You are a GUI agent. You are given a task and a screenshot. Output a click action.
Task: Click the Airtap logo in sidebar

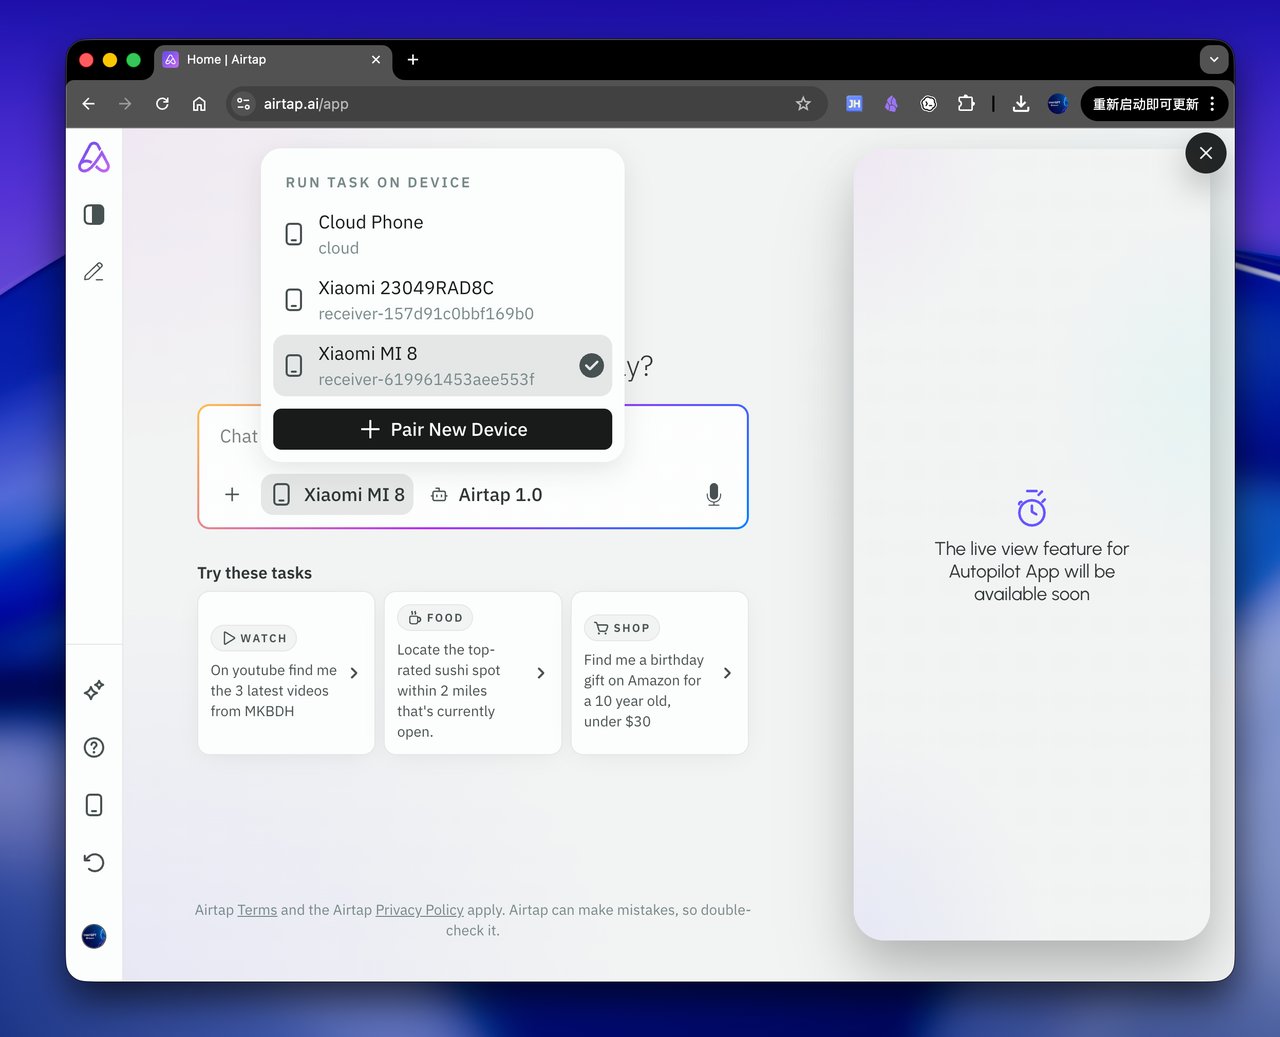point(94,157)
